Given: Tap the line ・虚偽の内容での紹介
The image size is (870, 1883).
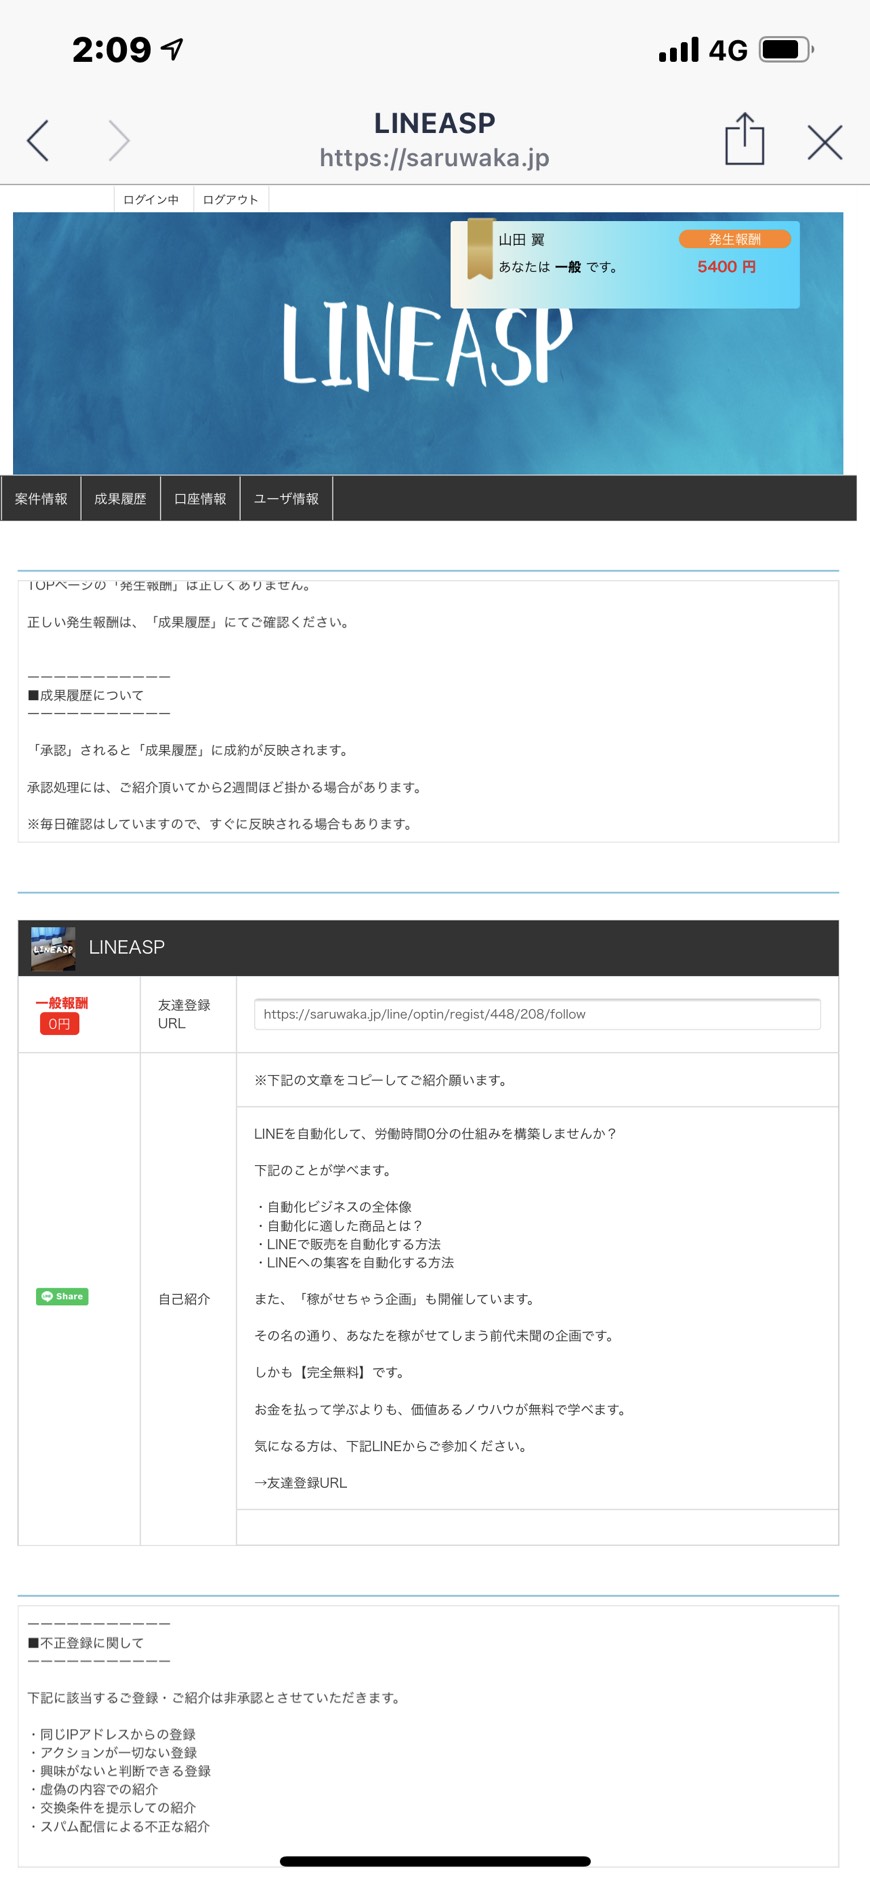Looking at the screenshot, I should [93, 1789].
